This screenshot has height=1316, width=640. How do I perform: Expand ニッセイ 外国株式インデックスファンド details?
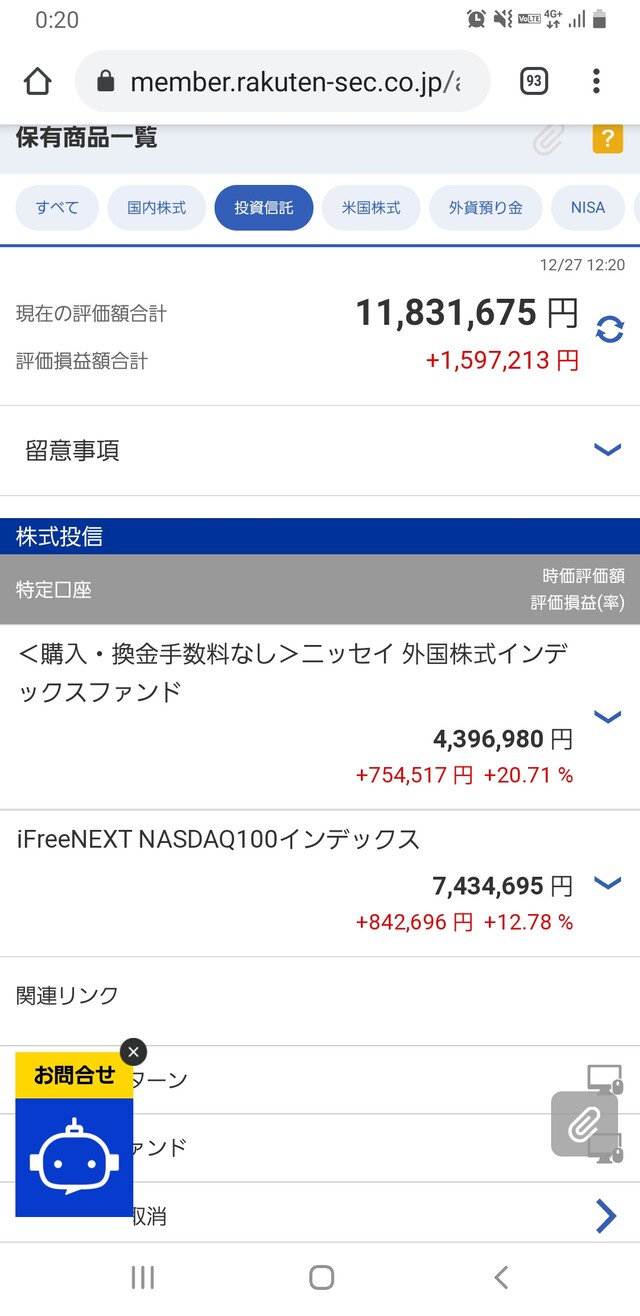(x=607, y=716)
